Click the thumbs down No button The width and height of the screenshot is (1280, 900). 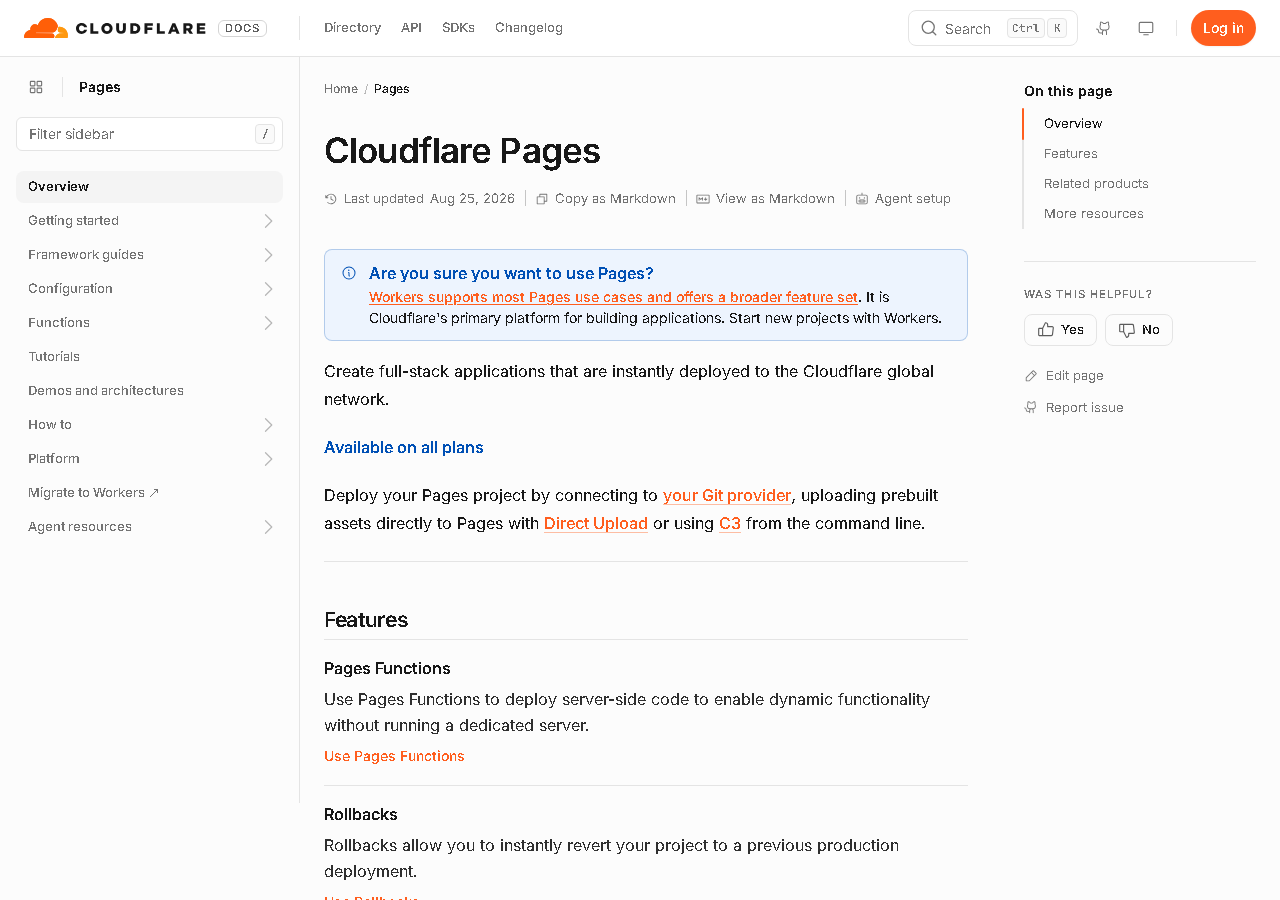click(x=1139, y=330)
